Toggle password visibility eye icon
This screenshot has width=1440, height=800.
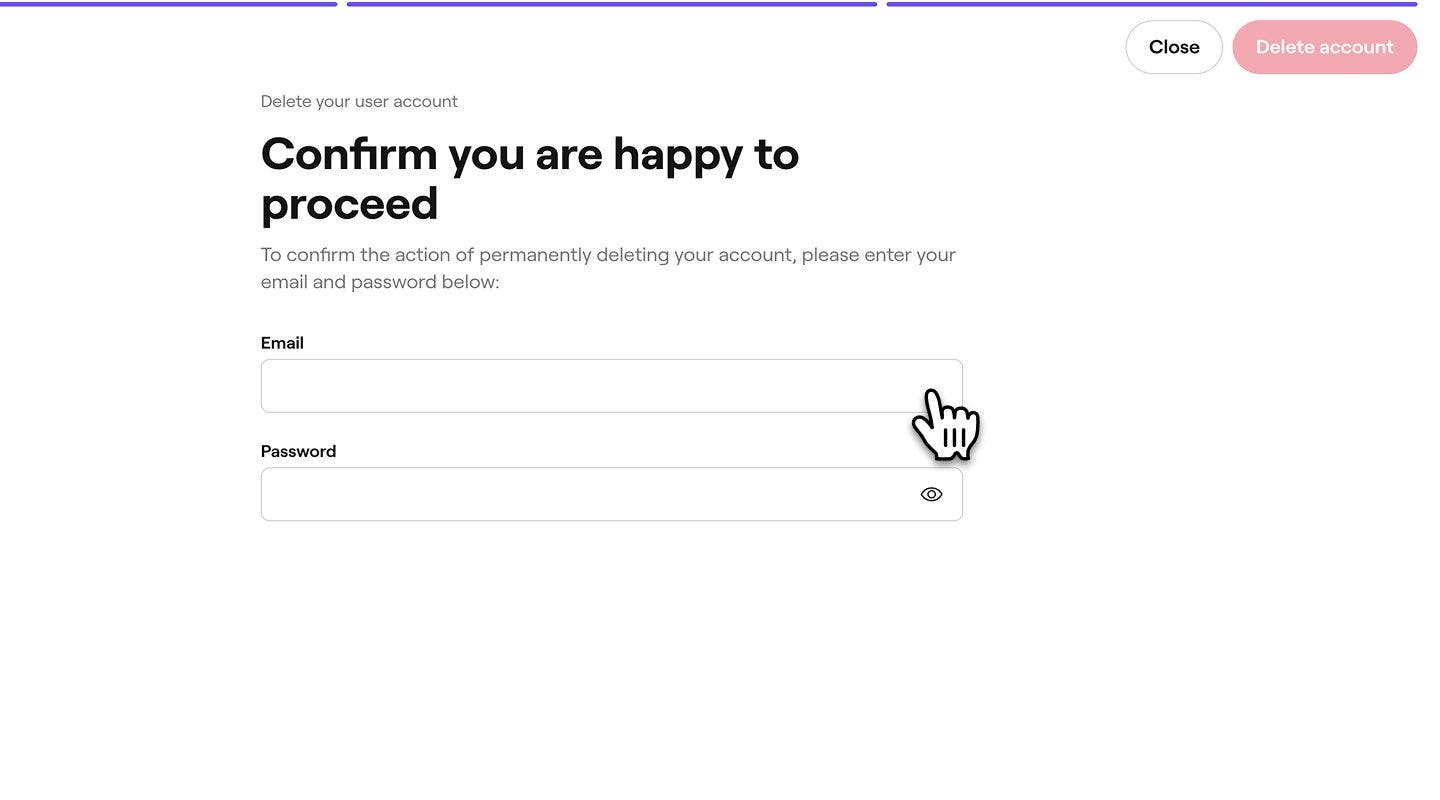coord(931,494)
